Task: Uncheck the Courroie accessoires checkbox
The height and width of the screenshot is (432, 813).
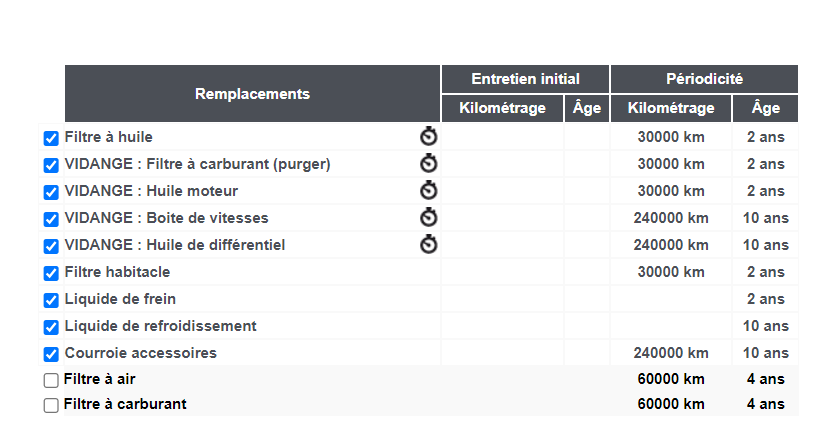Action: [x=51, y=354]
